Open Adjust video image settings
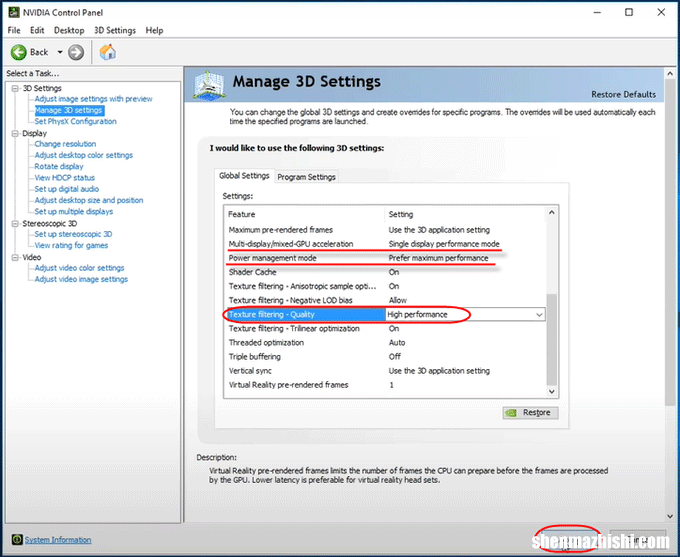Screen dimensions: 680x557 [x=81, y=279]
